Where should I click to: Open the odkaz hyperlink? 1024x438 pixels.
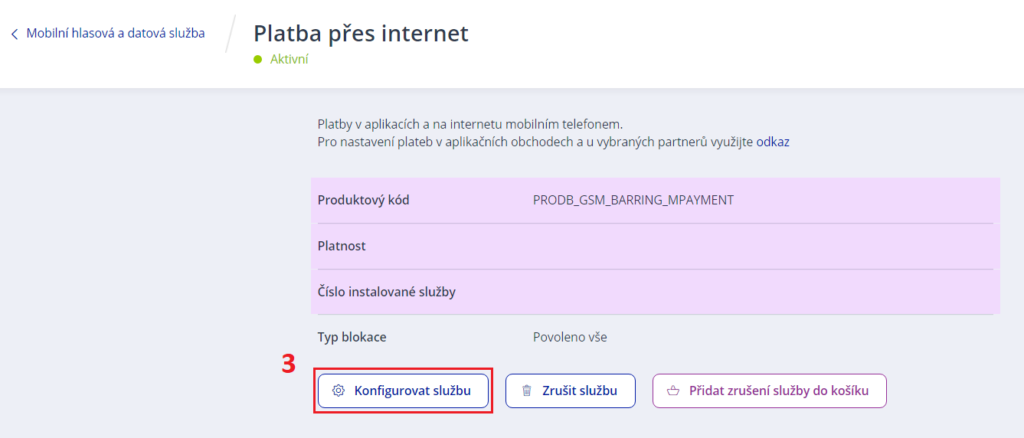click(772, 142)
